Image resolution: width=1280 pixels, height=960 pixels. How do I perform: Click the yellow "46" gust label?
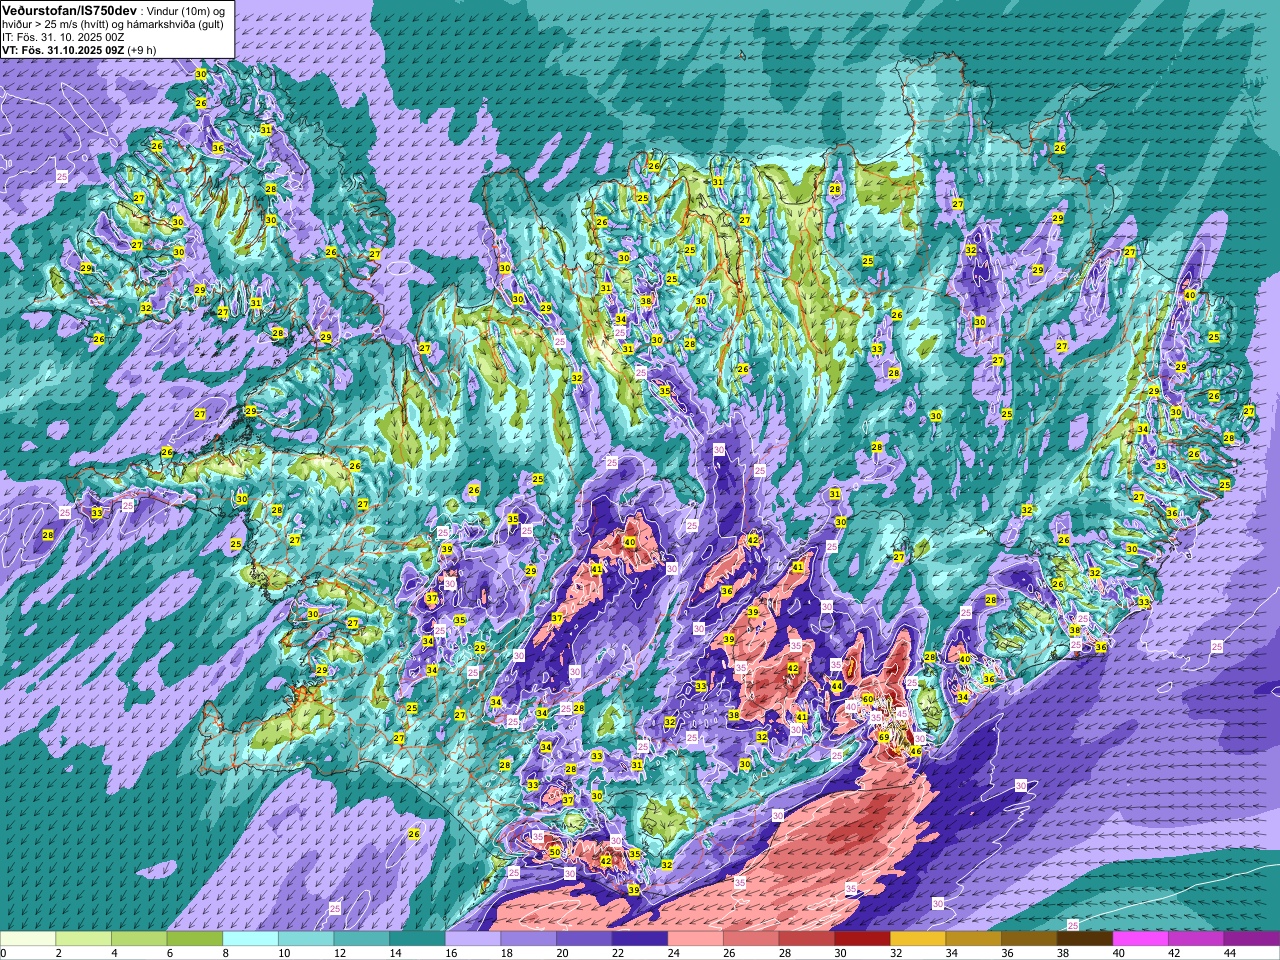pos(915,750)
